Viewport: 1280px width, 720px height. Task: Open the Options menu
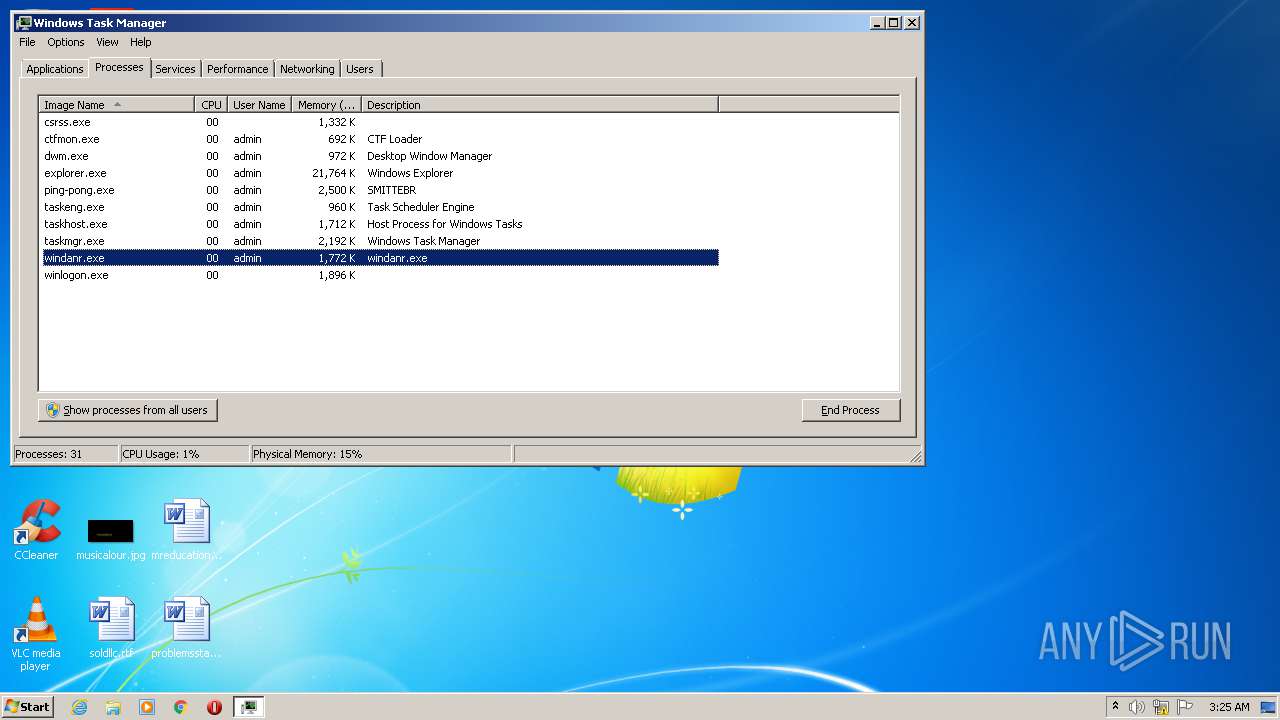pyautogui.click(x=66, y=42)
